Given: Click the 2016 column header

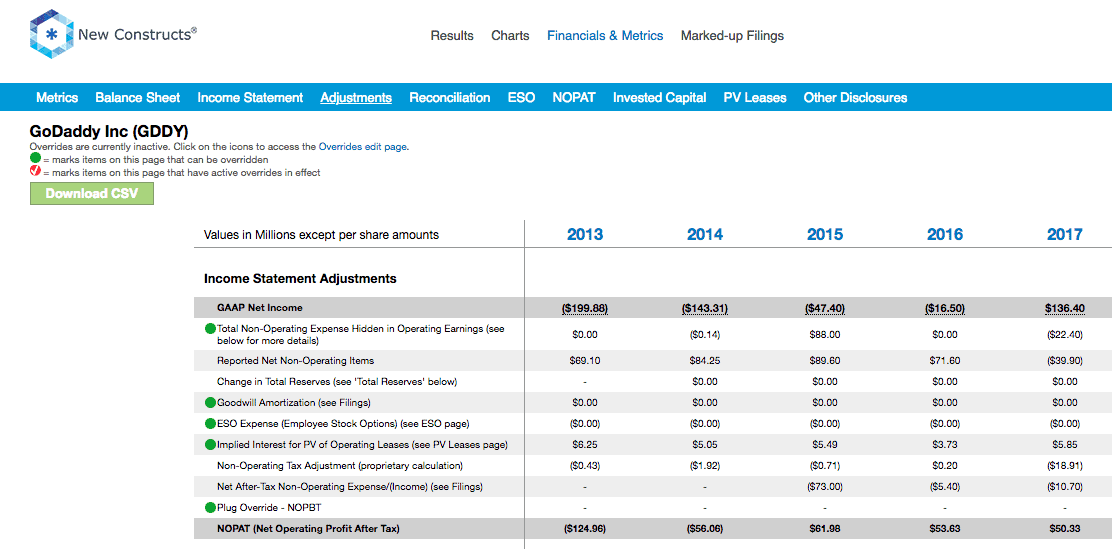Looking at the screenshot, I should pyautogui.click(x=945, y=235).
